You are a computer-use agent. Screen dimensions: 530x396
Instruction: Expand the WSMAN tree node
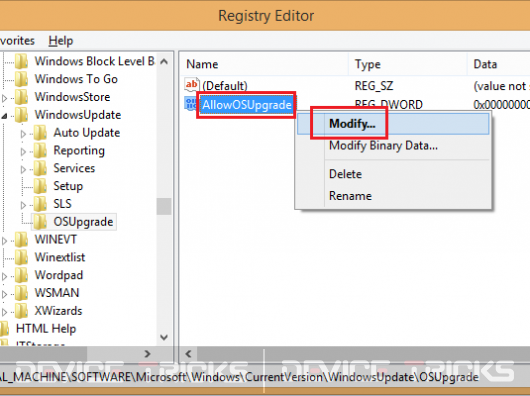tap(4, 294)
